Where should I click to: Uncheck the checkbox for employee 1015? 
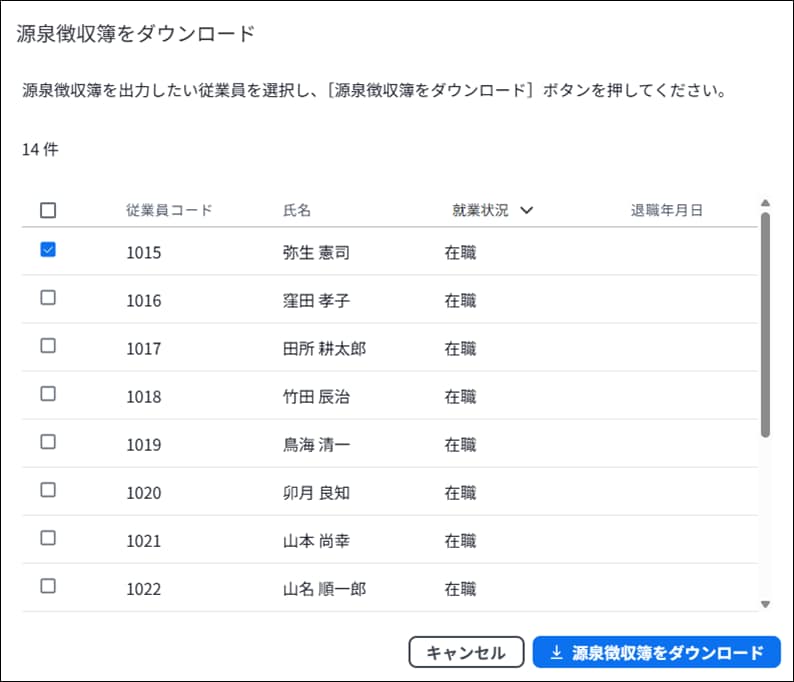pyautogui.click(x=48, y=250)
